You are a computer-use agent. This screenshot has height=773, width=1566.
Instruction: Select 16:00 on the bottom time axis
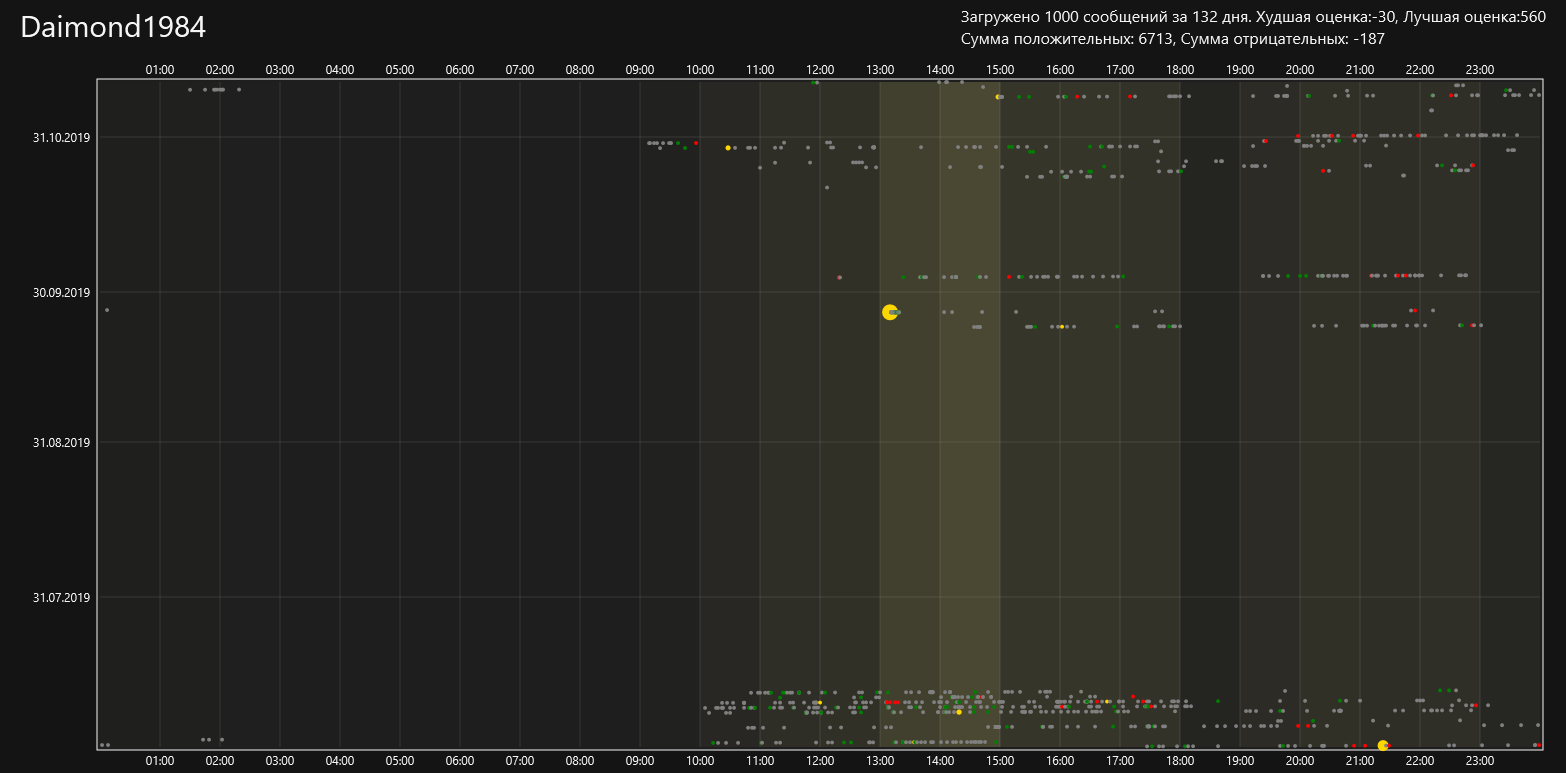point(1060,761)
